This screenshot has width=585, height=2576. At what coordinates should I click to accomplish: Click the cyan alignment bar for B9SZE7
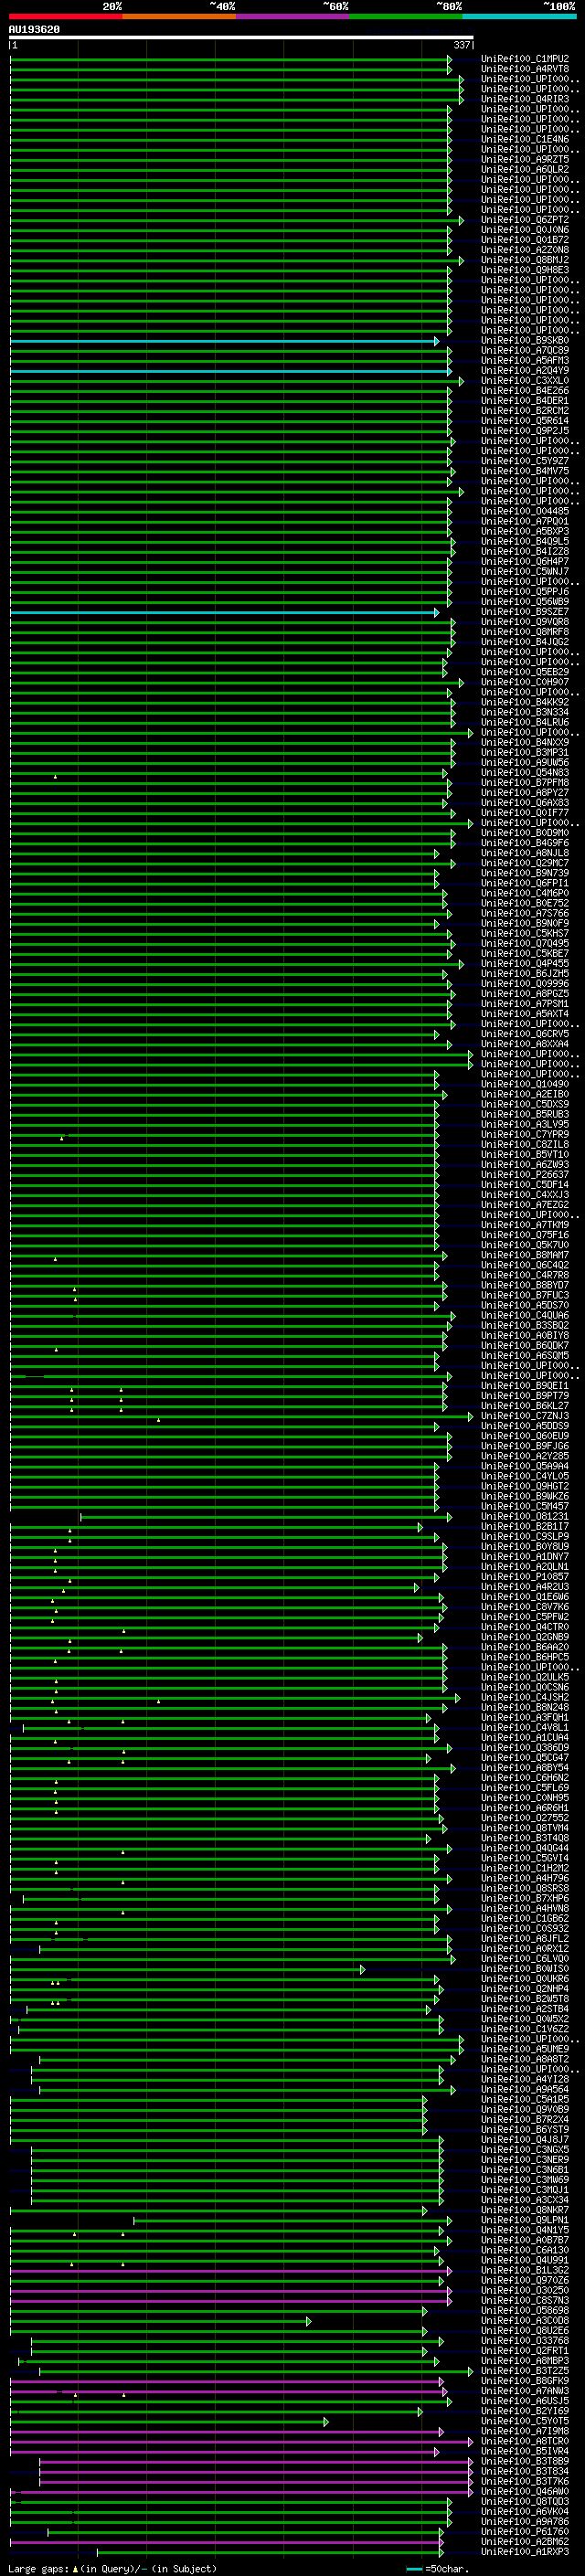click(x=224, y=612)
